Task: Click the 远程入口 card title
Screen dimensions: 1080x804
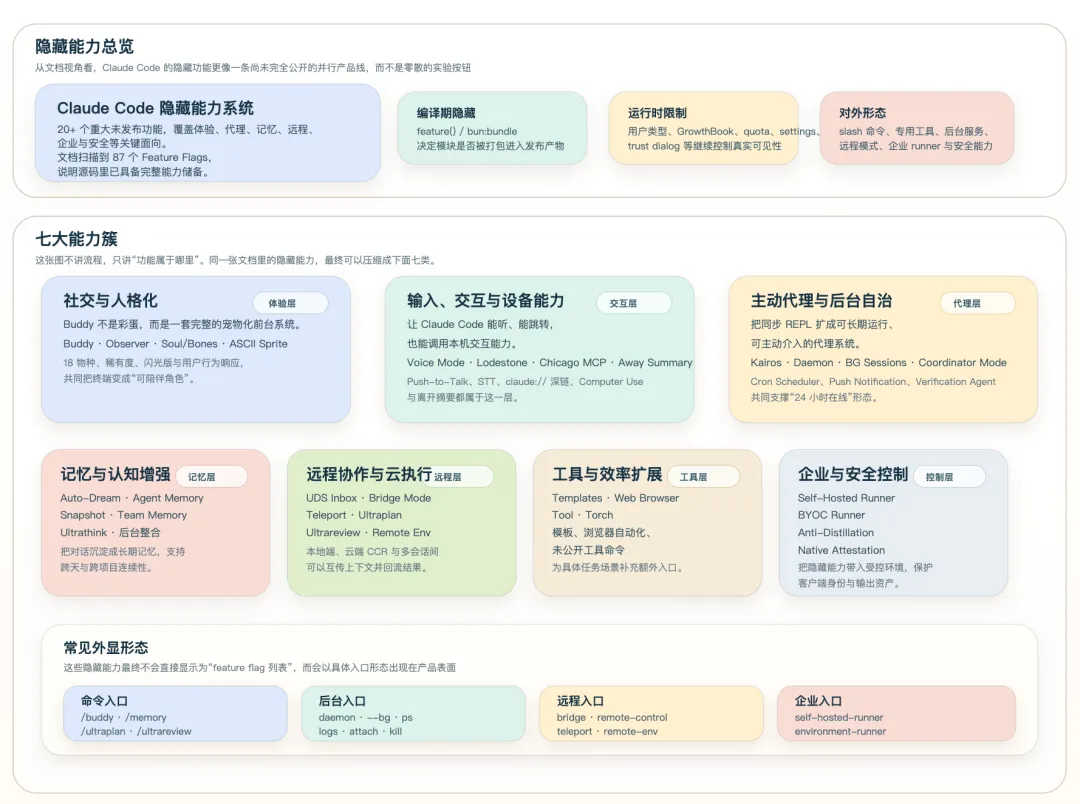Action: click(x=581, y=701)
